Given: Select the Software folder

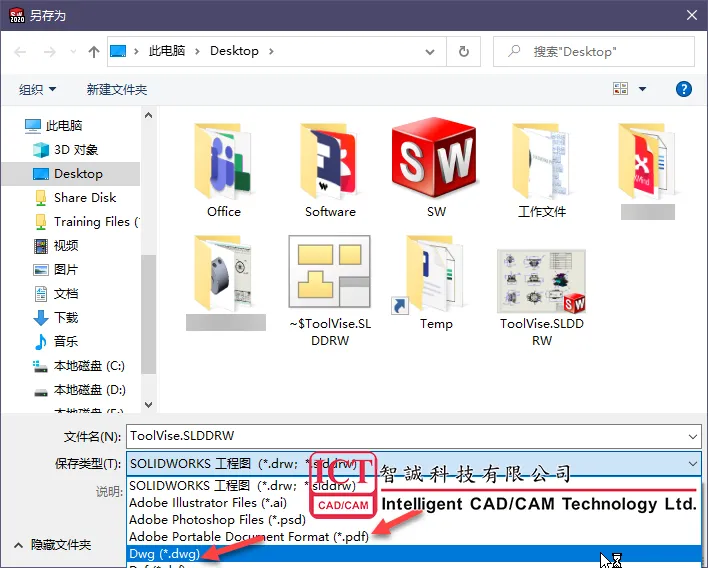Looking at the screenshot, I should [x=330, y=170].
